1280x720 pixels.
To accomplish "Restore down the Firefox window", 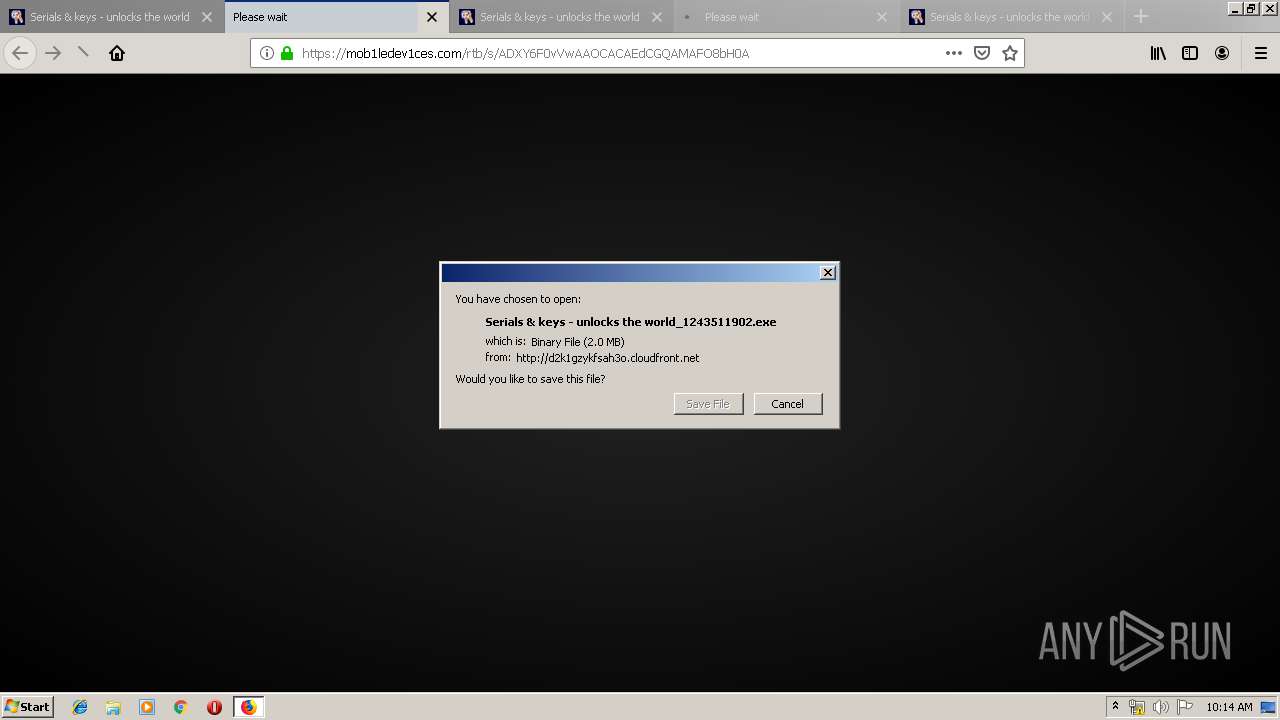I will point(1251,8).
